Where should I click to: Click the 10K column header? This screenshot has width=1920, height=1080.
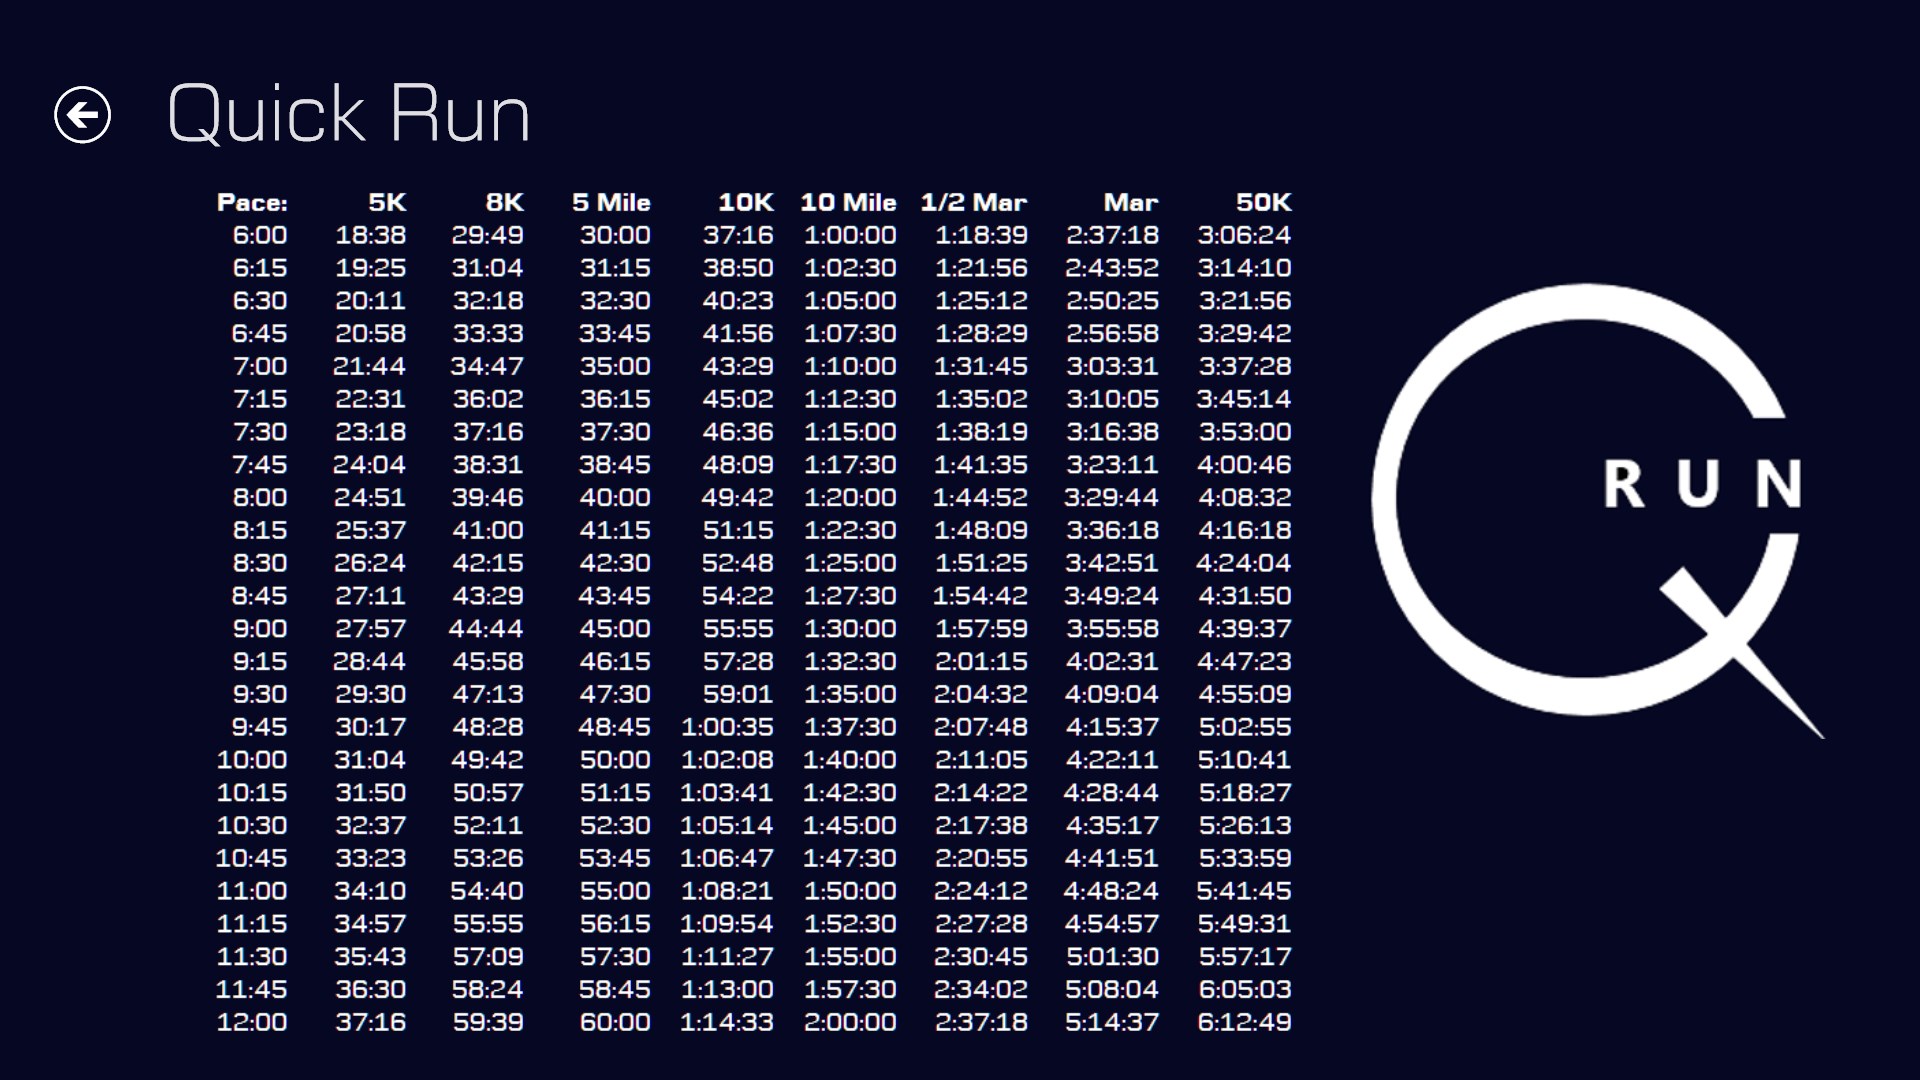(x=745, y=203)
